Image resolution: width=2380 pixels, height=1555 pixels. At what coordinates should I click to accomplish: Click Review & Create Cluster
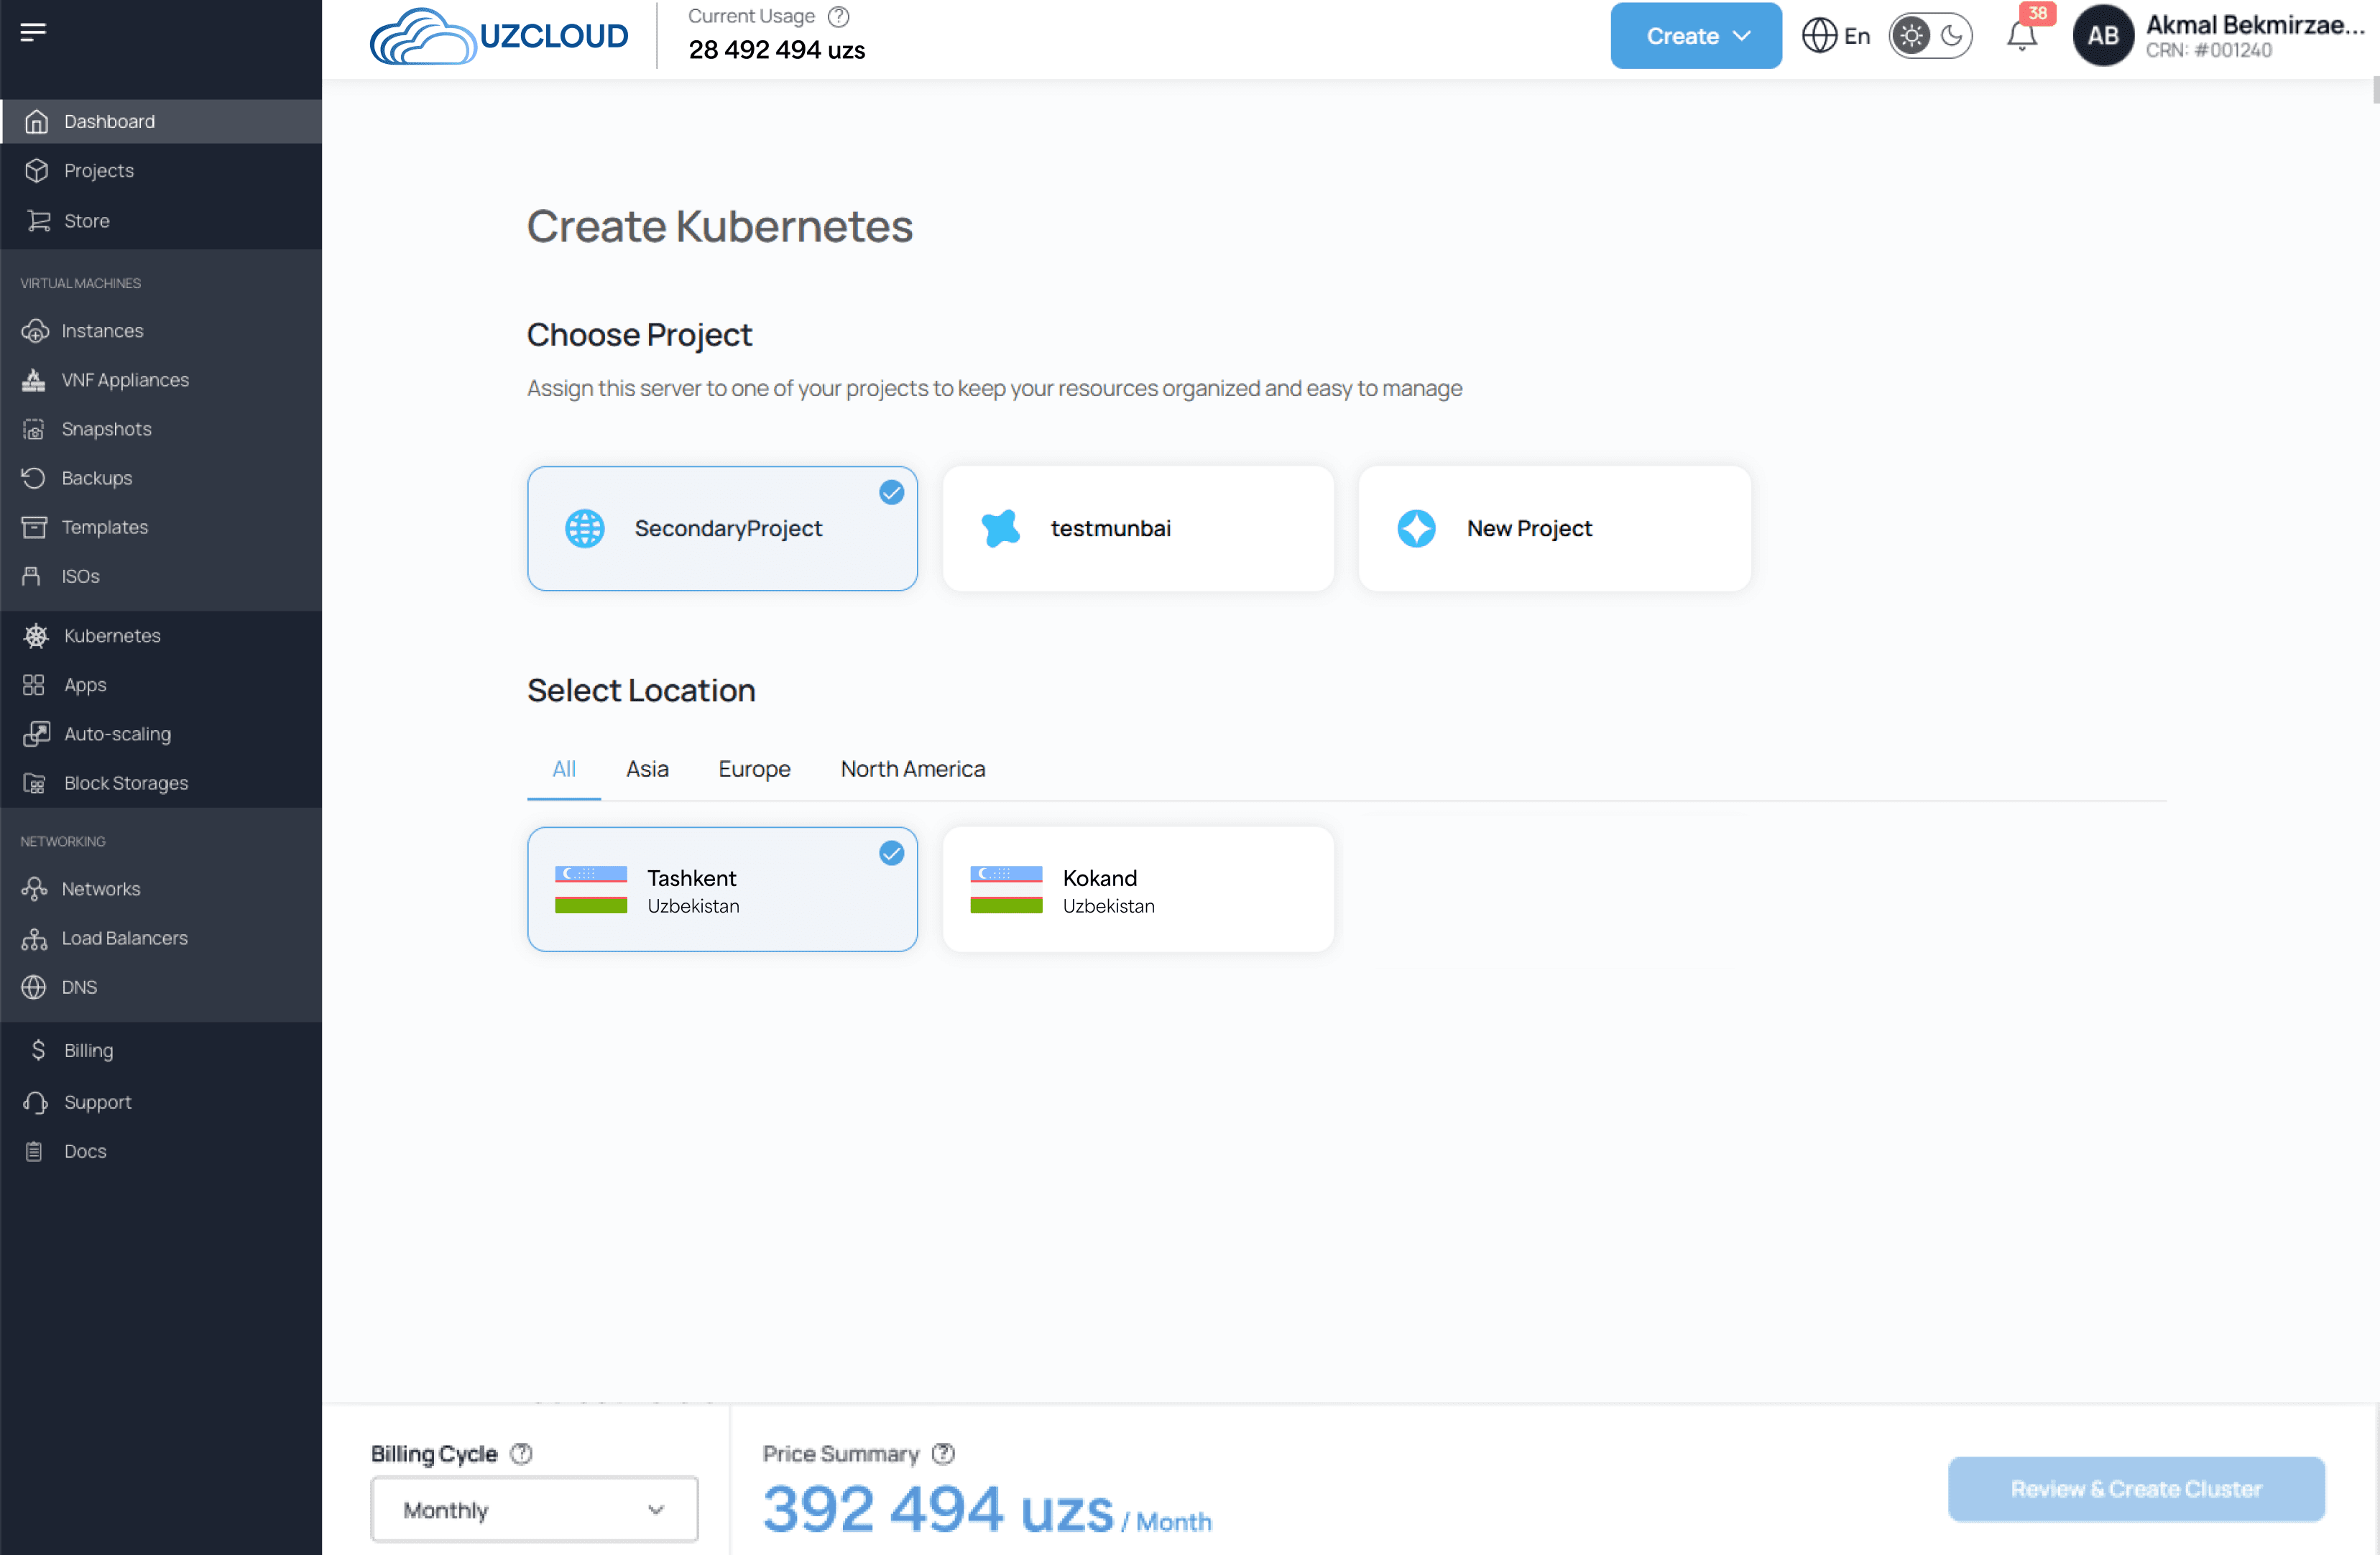(2135, 1489)
